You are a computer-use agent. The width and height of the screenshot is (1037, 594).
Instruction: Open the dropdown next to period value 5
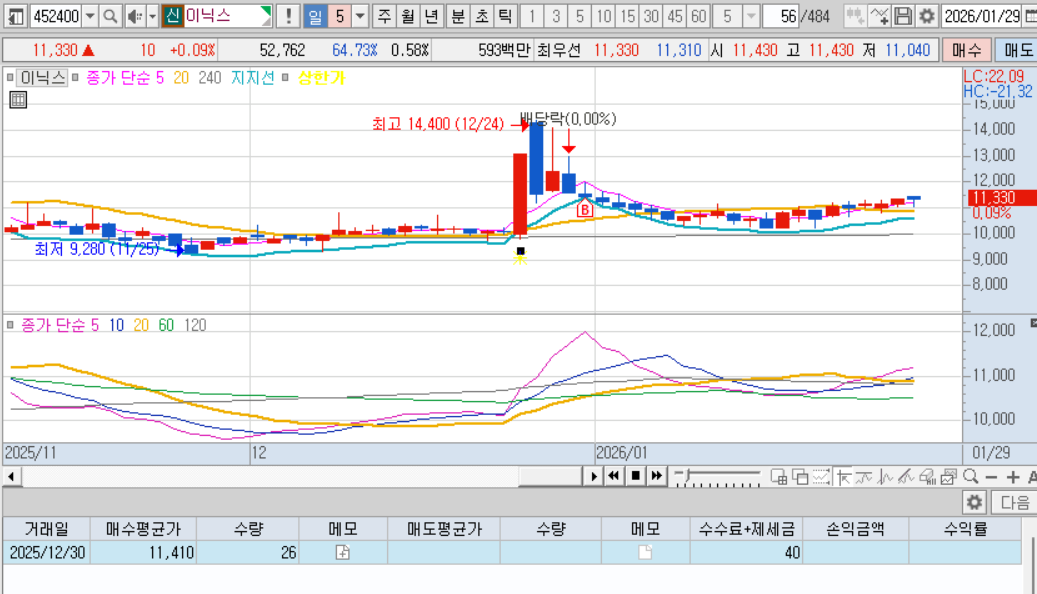click(x=360, y=16)
